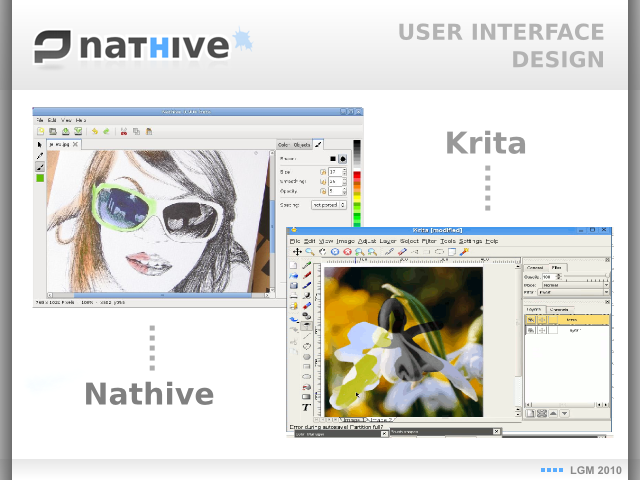This screenshot has width=640, height=480.
Task: Click the Copy icon in Nathive toolbar
Action: 136,131
